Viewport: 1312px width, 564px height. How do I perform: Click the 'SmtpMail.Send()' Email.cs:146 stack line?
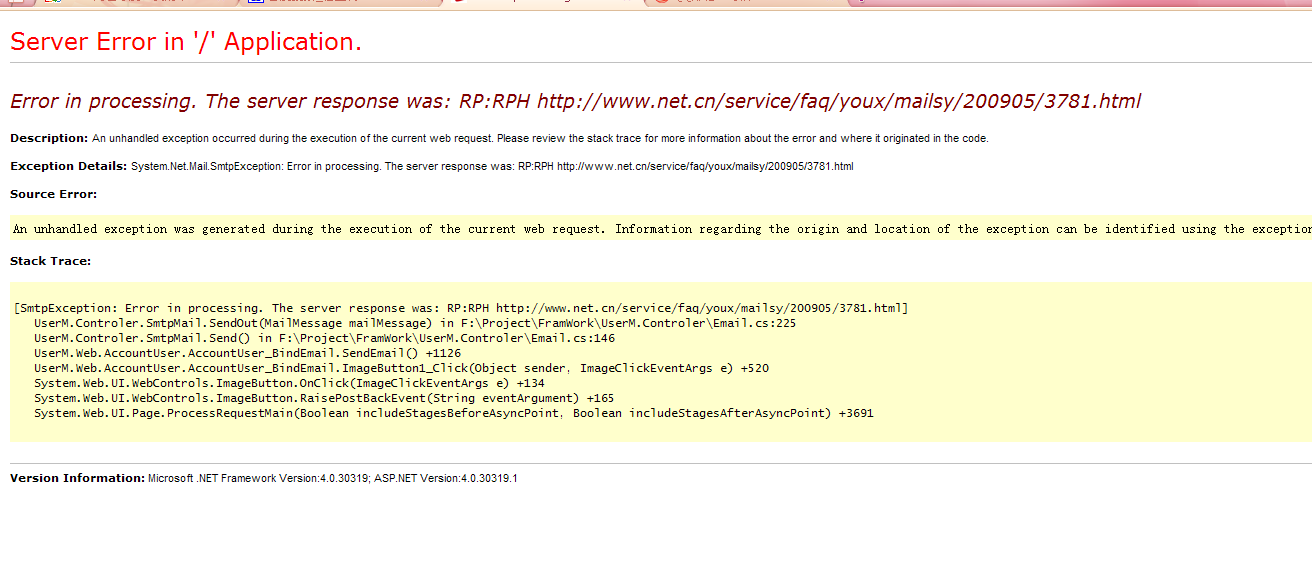[x=324, y=338]
